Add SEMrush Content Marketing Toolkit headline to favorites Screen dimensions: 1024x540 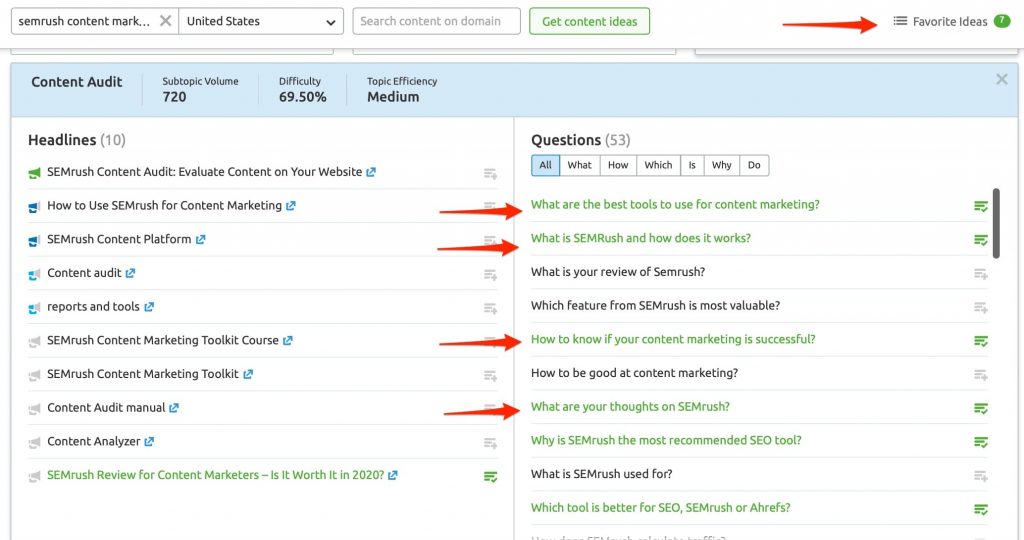490,375
